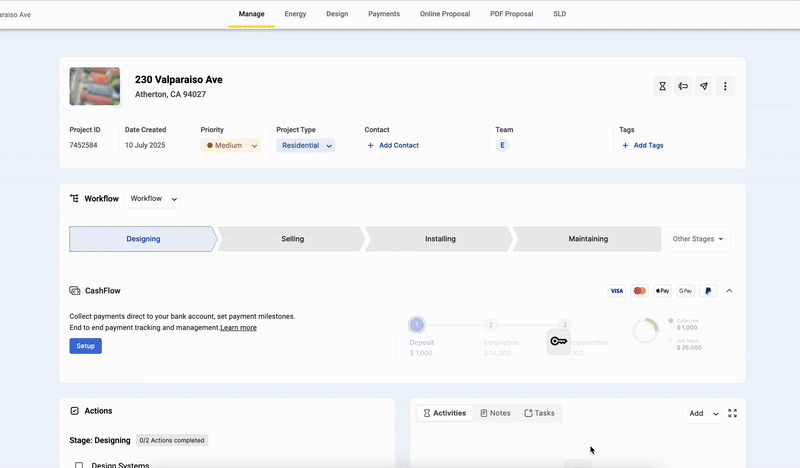Viewport: 800px width, 468px height.
Task: Open the hourglass icon in project header
Action: pyautogui.click(x=662, y=86)
